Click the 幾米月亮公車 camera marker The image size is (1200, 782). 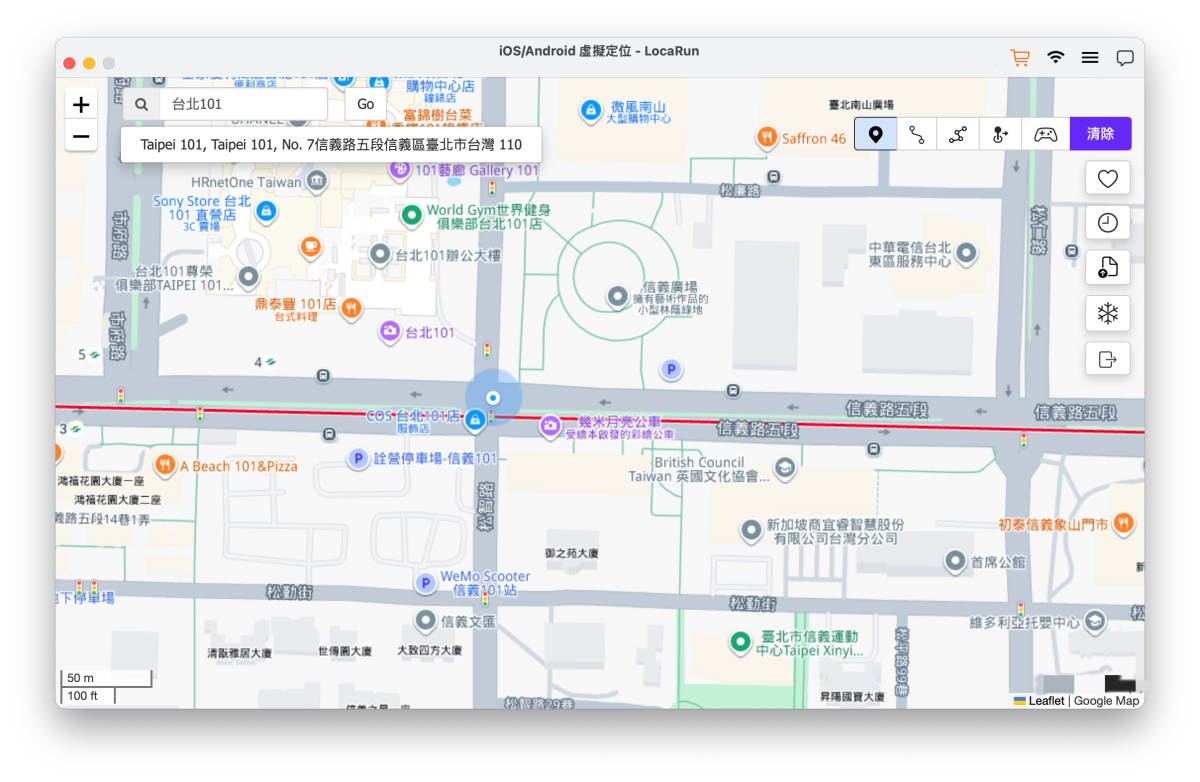tap(549, 426)
